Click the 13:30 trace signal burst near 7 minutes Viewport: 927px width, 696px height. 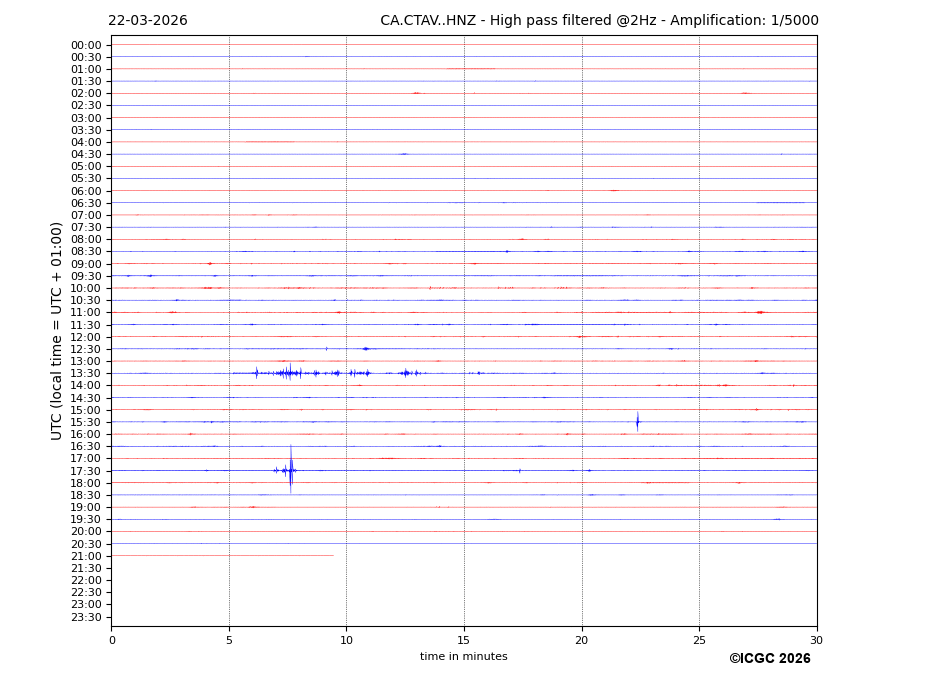[x=288, y=373]
